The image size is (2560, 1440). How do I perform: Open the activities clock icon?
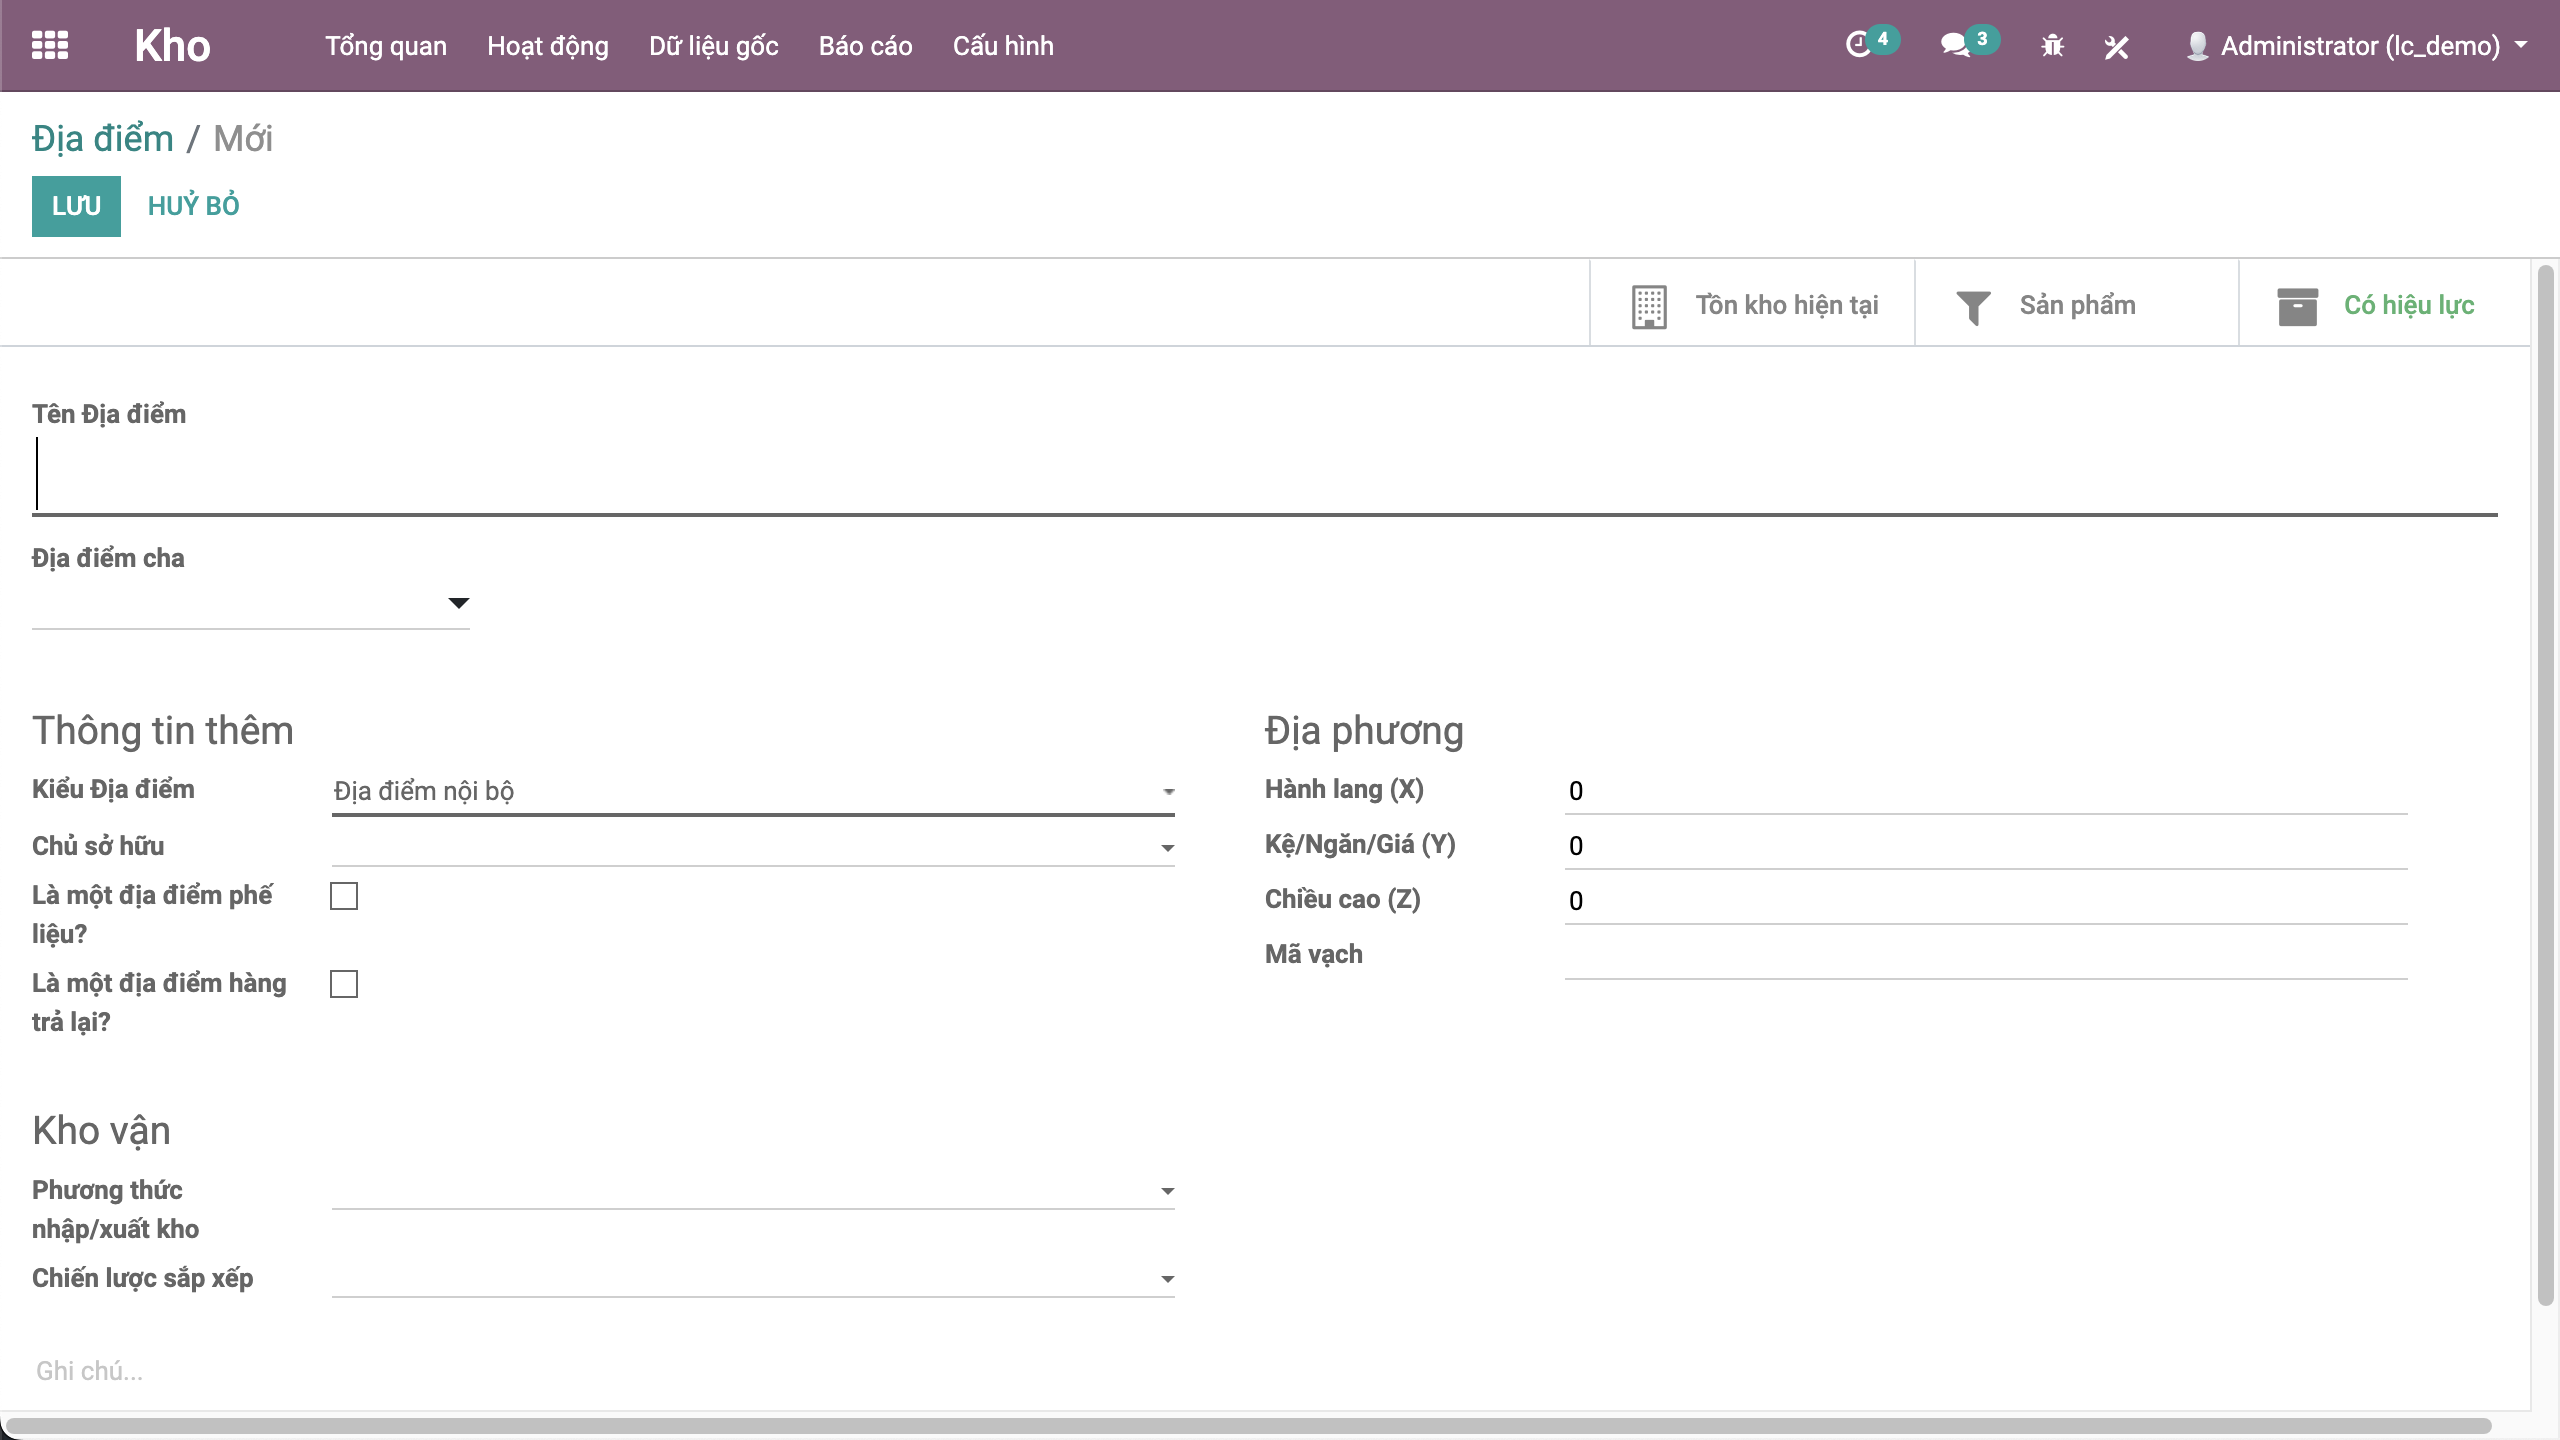[1858, 45]
